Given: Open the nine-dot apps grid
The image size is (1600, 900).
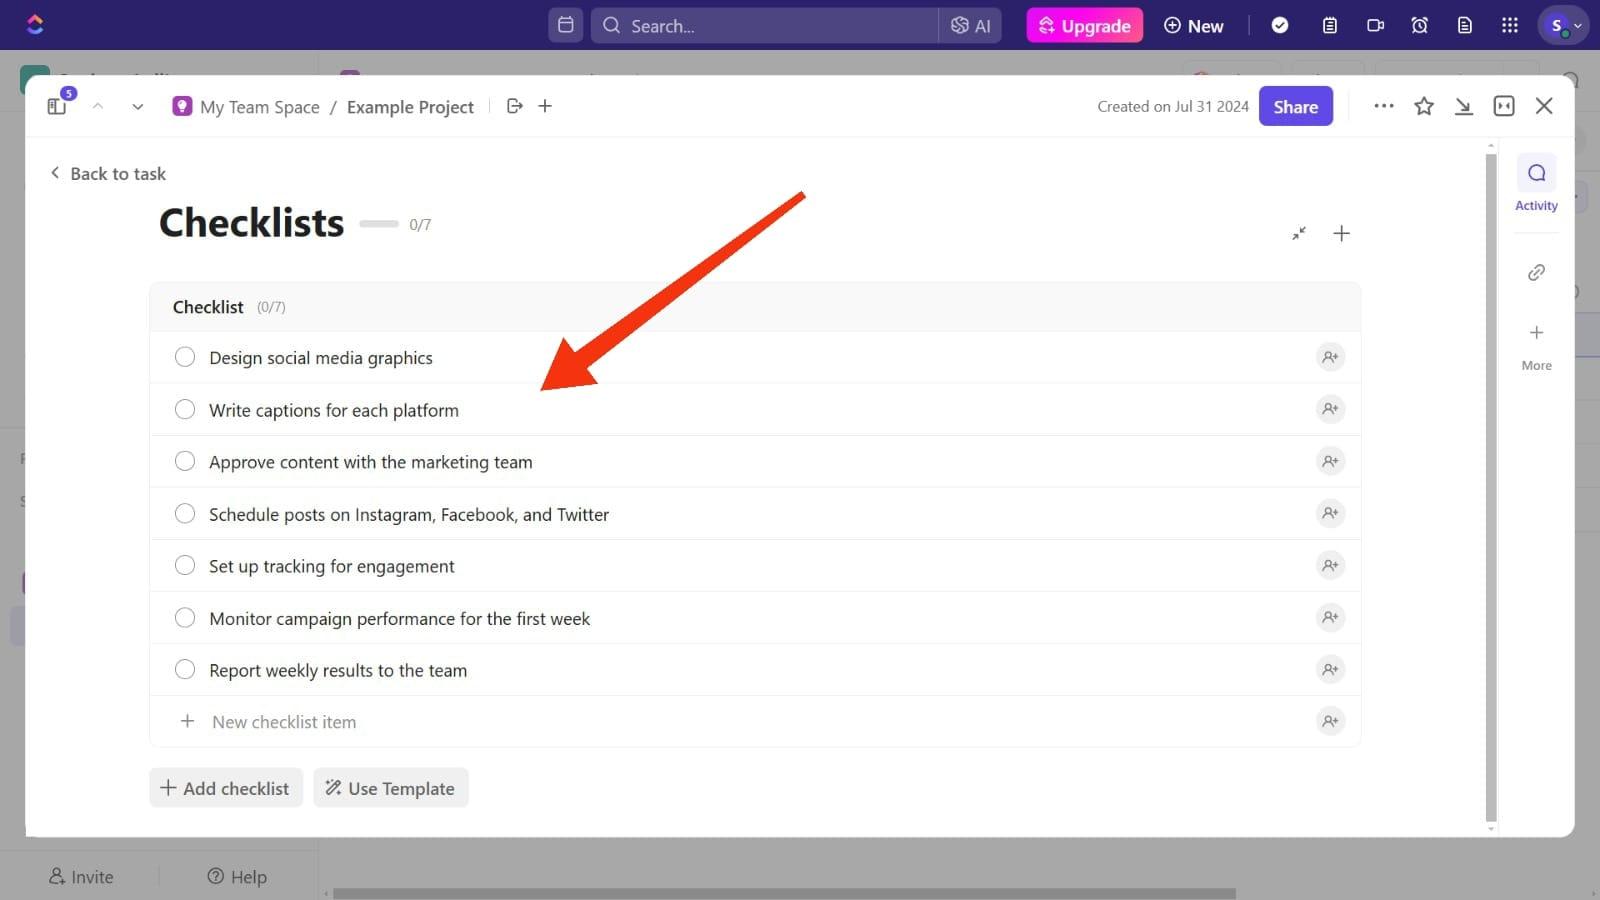Looking at the screenshot, I should point(1509,25).
